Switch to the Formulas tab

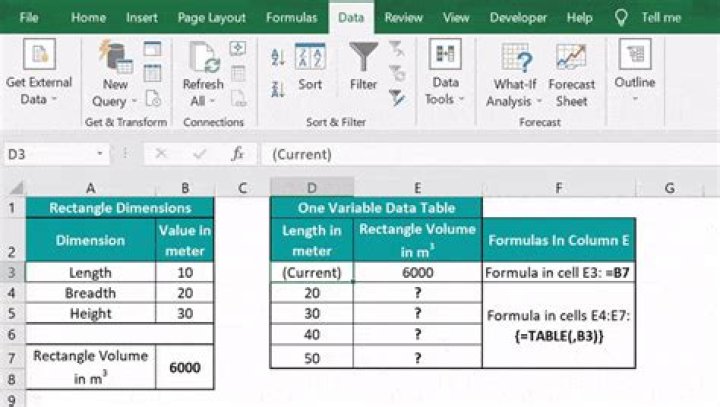[292, 18]
